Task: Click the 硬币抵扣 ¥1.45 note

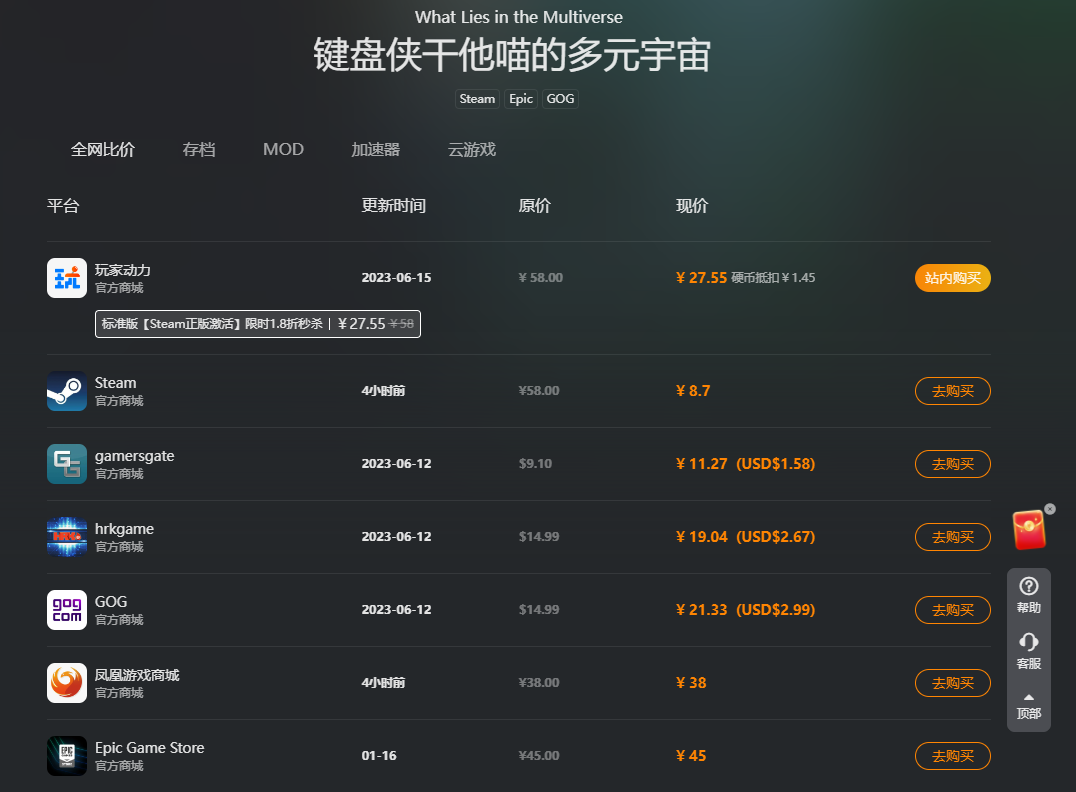Action: pos(773,278)
